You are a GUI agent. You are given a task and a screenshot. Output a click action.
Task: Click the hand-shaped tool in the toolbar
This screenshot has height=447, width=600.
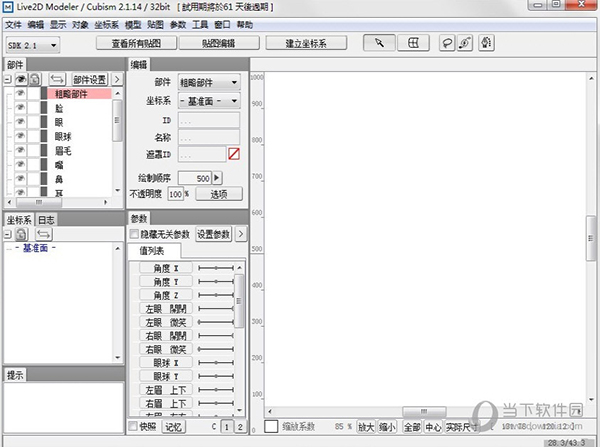point(486,44)
